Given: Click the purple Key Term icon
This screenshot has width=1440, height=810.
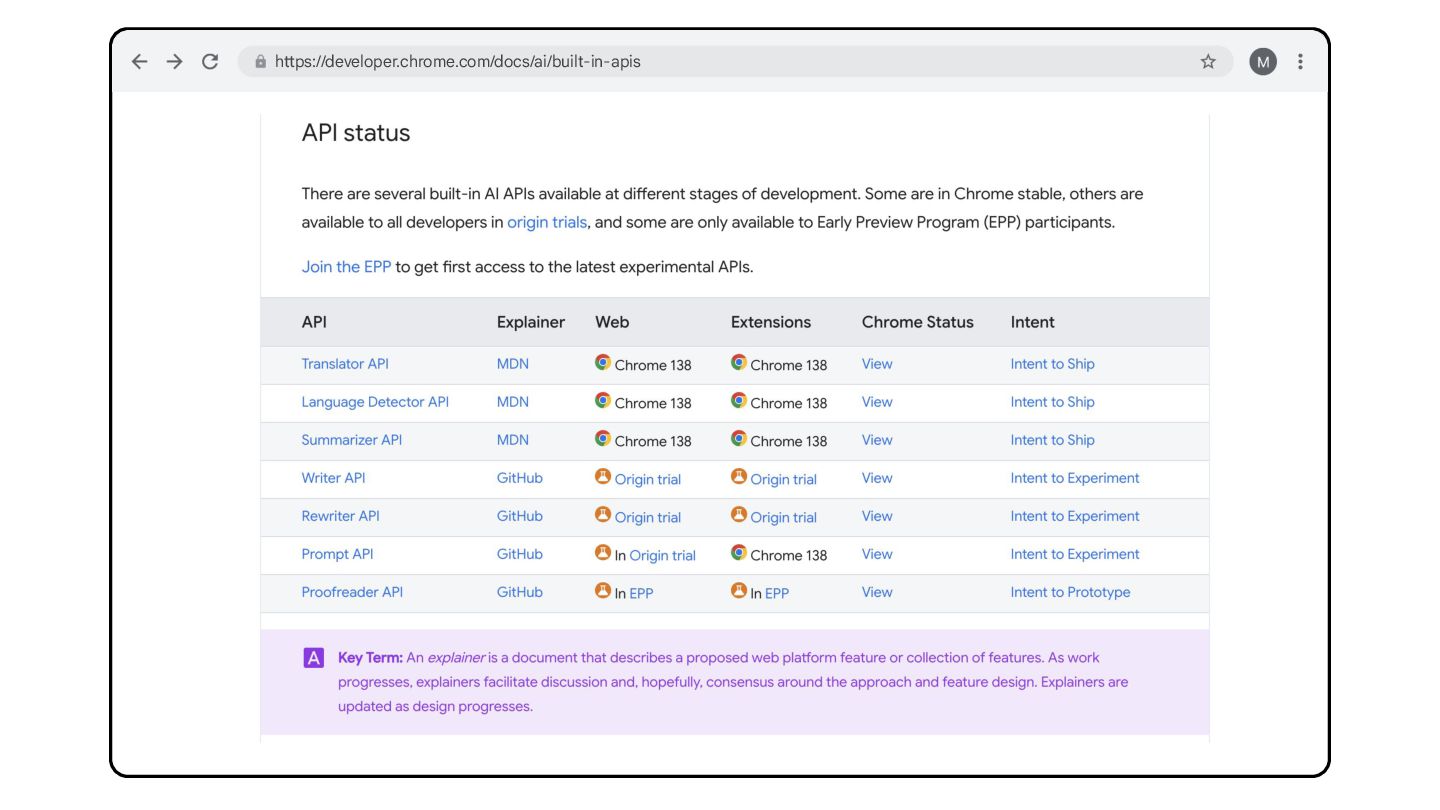Looking at the screenshot, I should click(x=314, y=658).
